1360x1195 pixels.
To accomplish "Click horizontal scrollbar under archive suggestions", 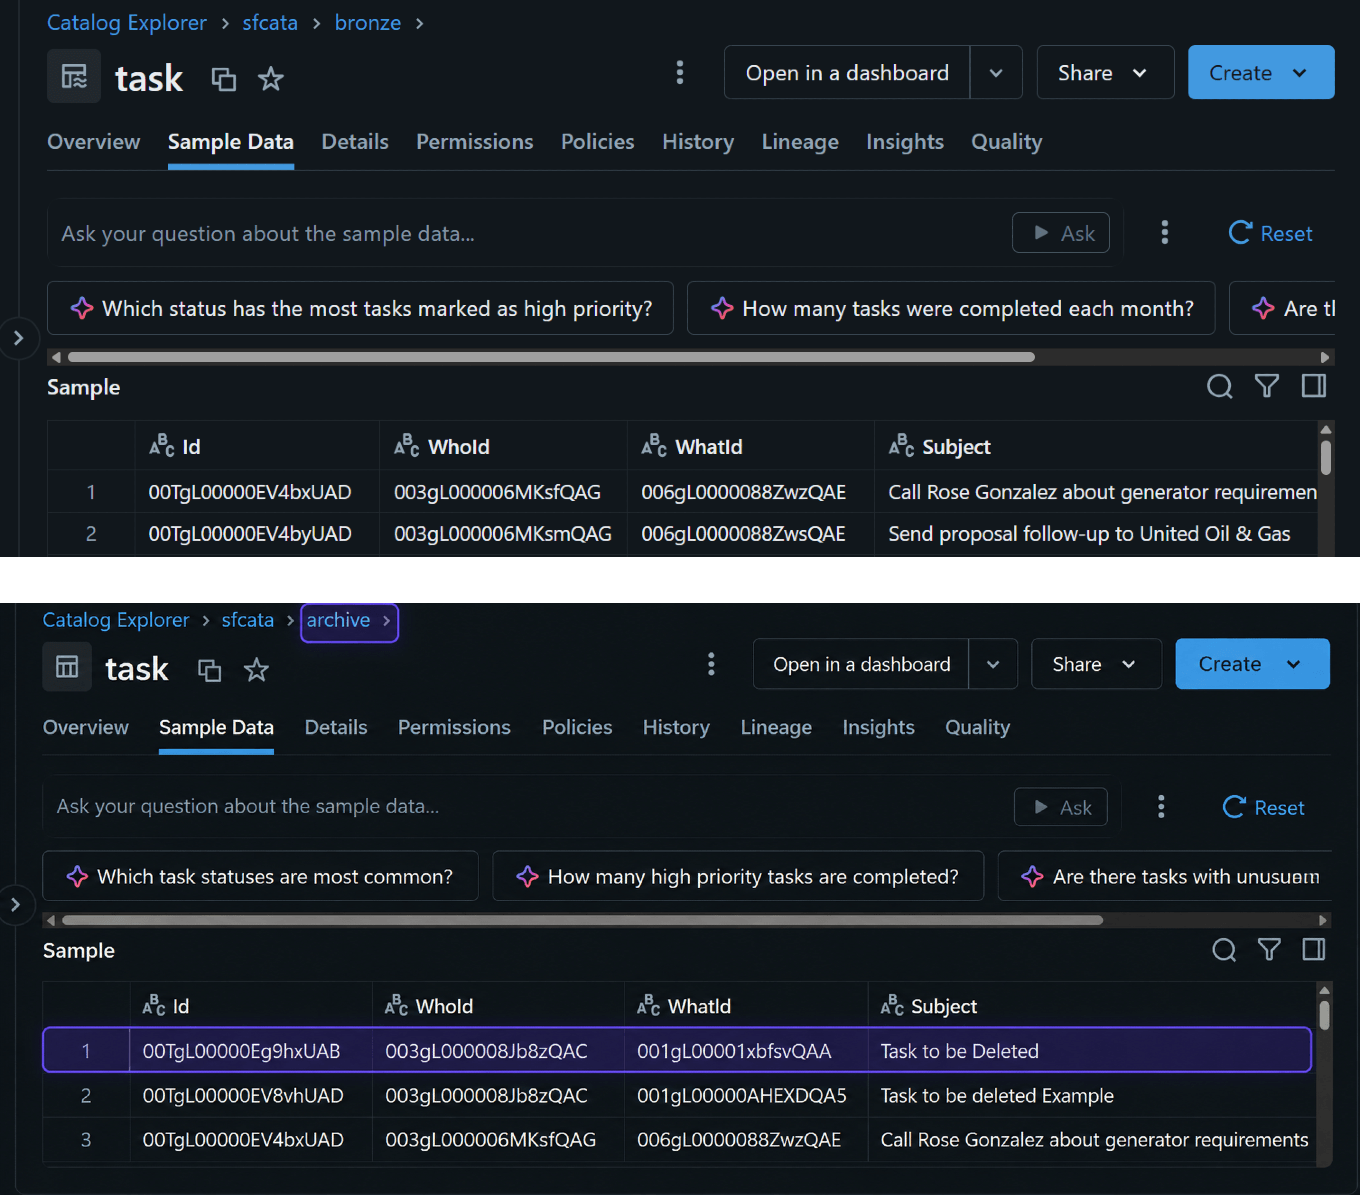I will (583, 920).
